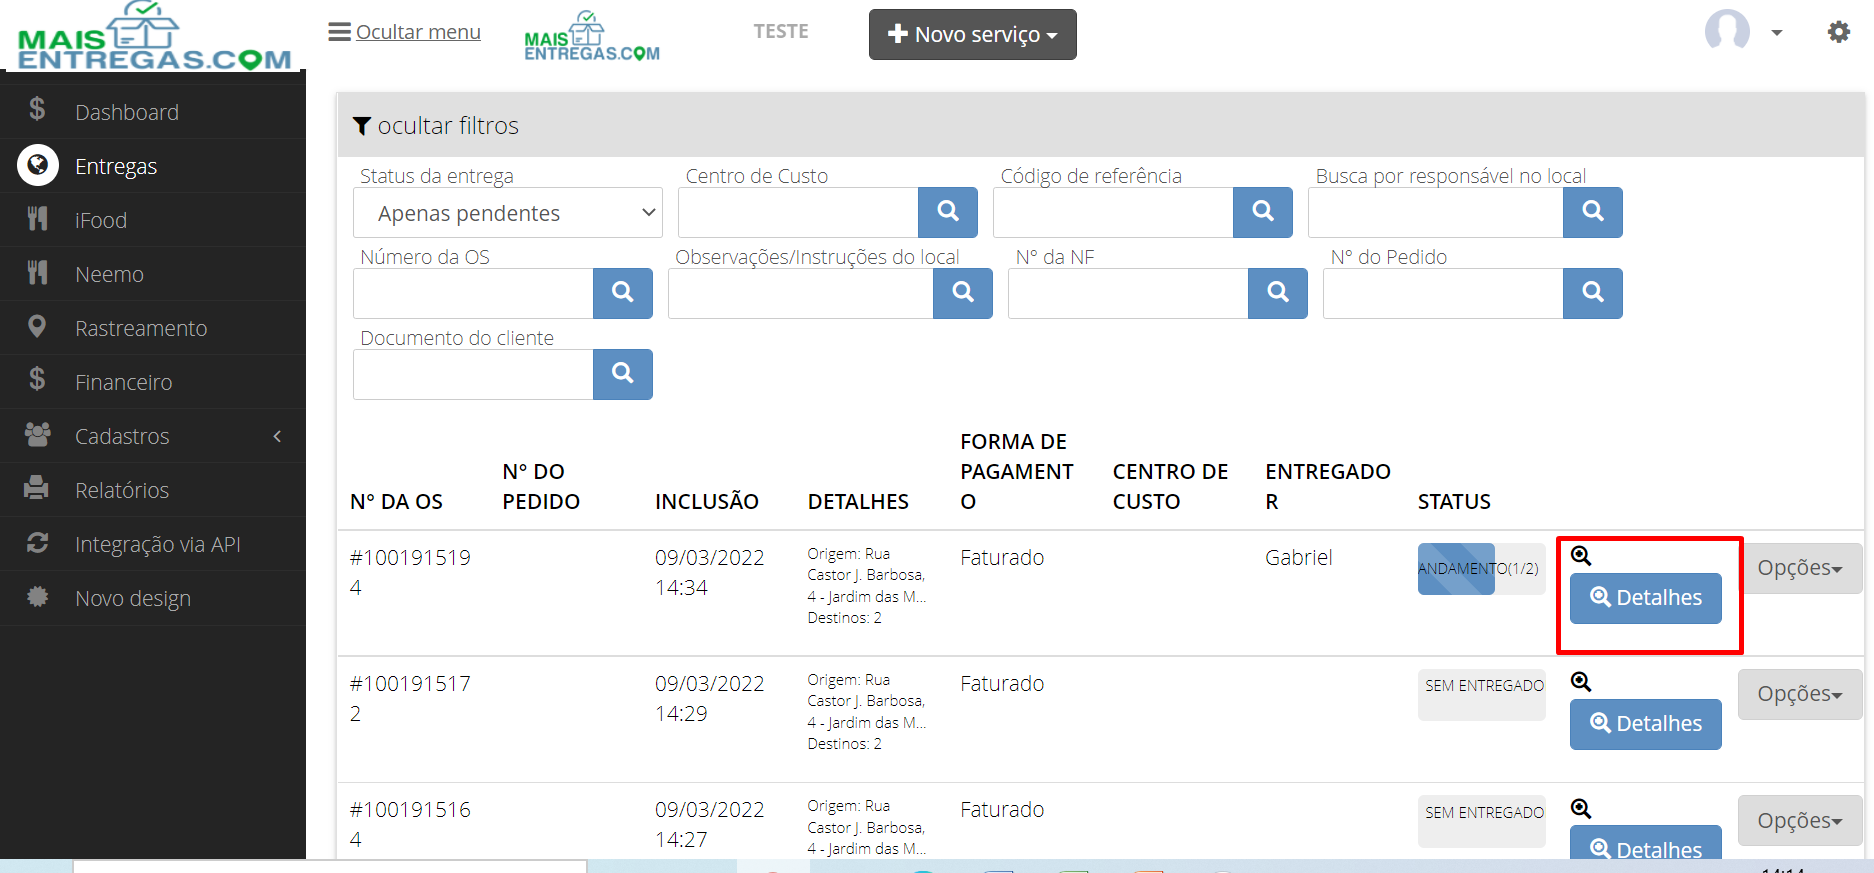Open Opções dropdown for order #1001915164
1874x873 pixels.
point(1800,820)
